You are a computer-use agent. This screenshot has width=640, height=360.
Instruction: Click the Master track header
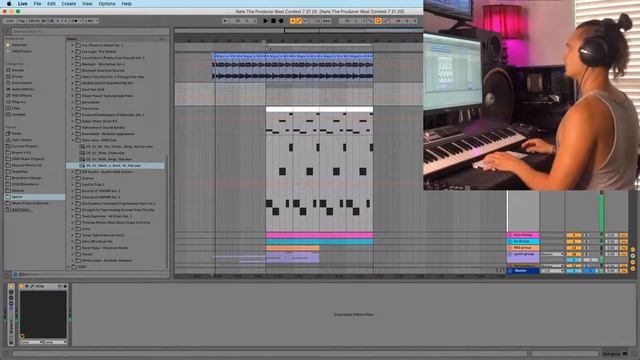tap(523, 271)
